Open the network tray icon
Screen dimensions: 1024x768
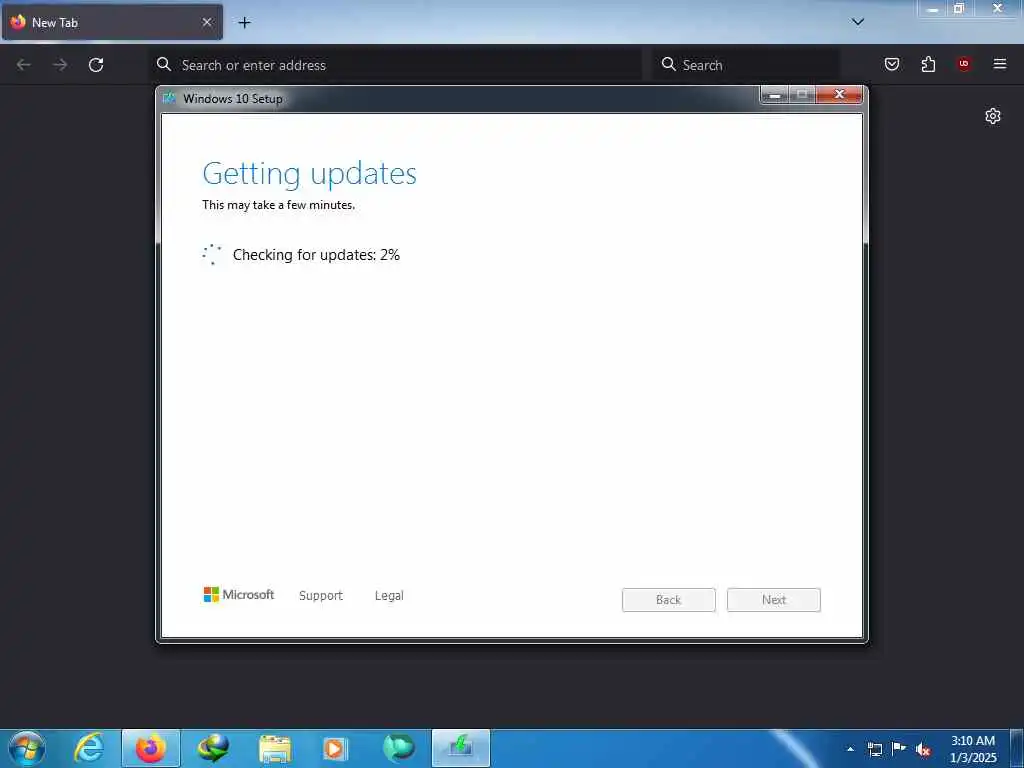pos(874,749)
